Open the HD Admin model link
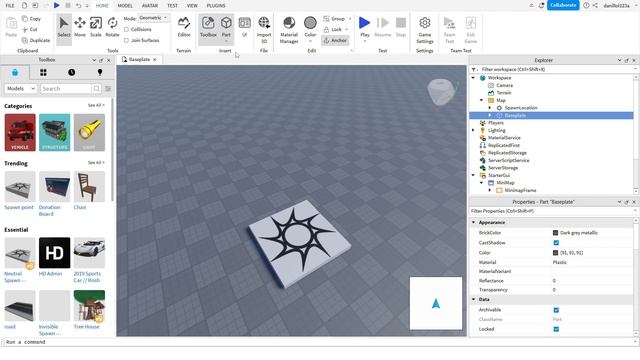The width and height of the screenshot is (640, 360). (x=50, y=274)
